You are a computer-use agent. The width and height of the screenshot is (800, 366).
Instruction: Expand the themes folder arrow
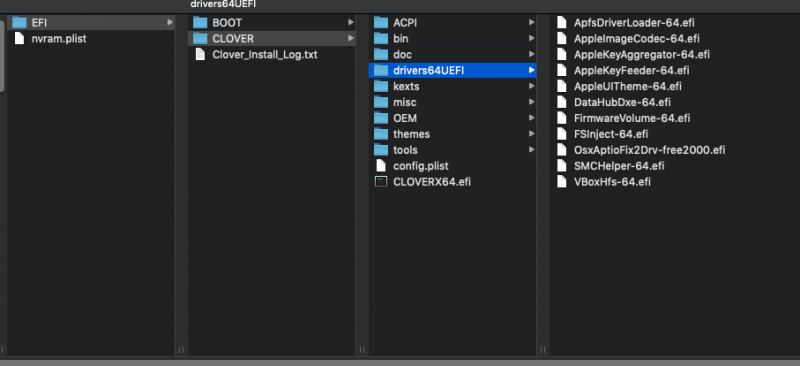pos(532,134)
